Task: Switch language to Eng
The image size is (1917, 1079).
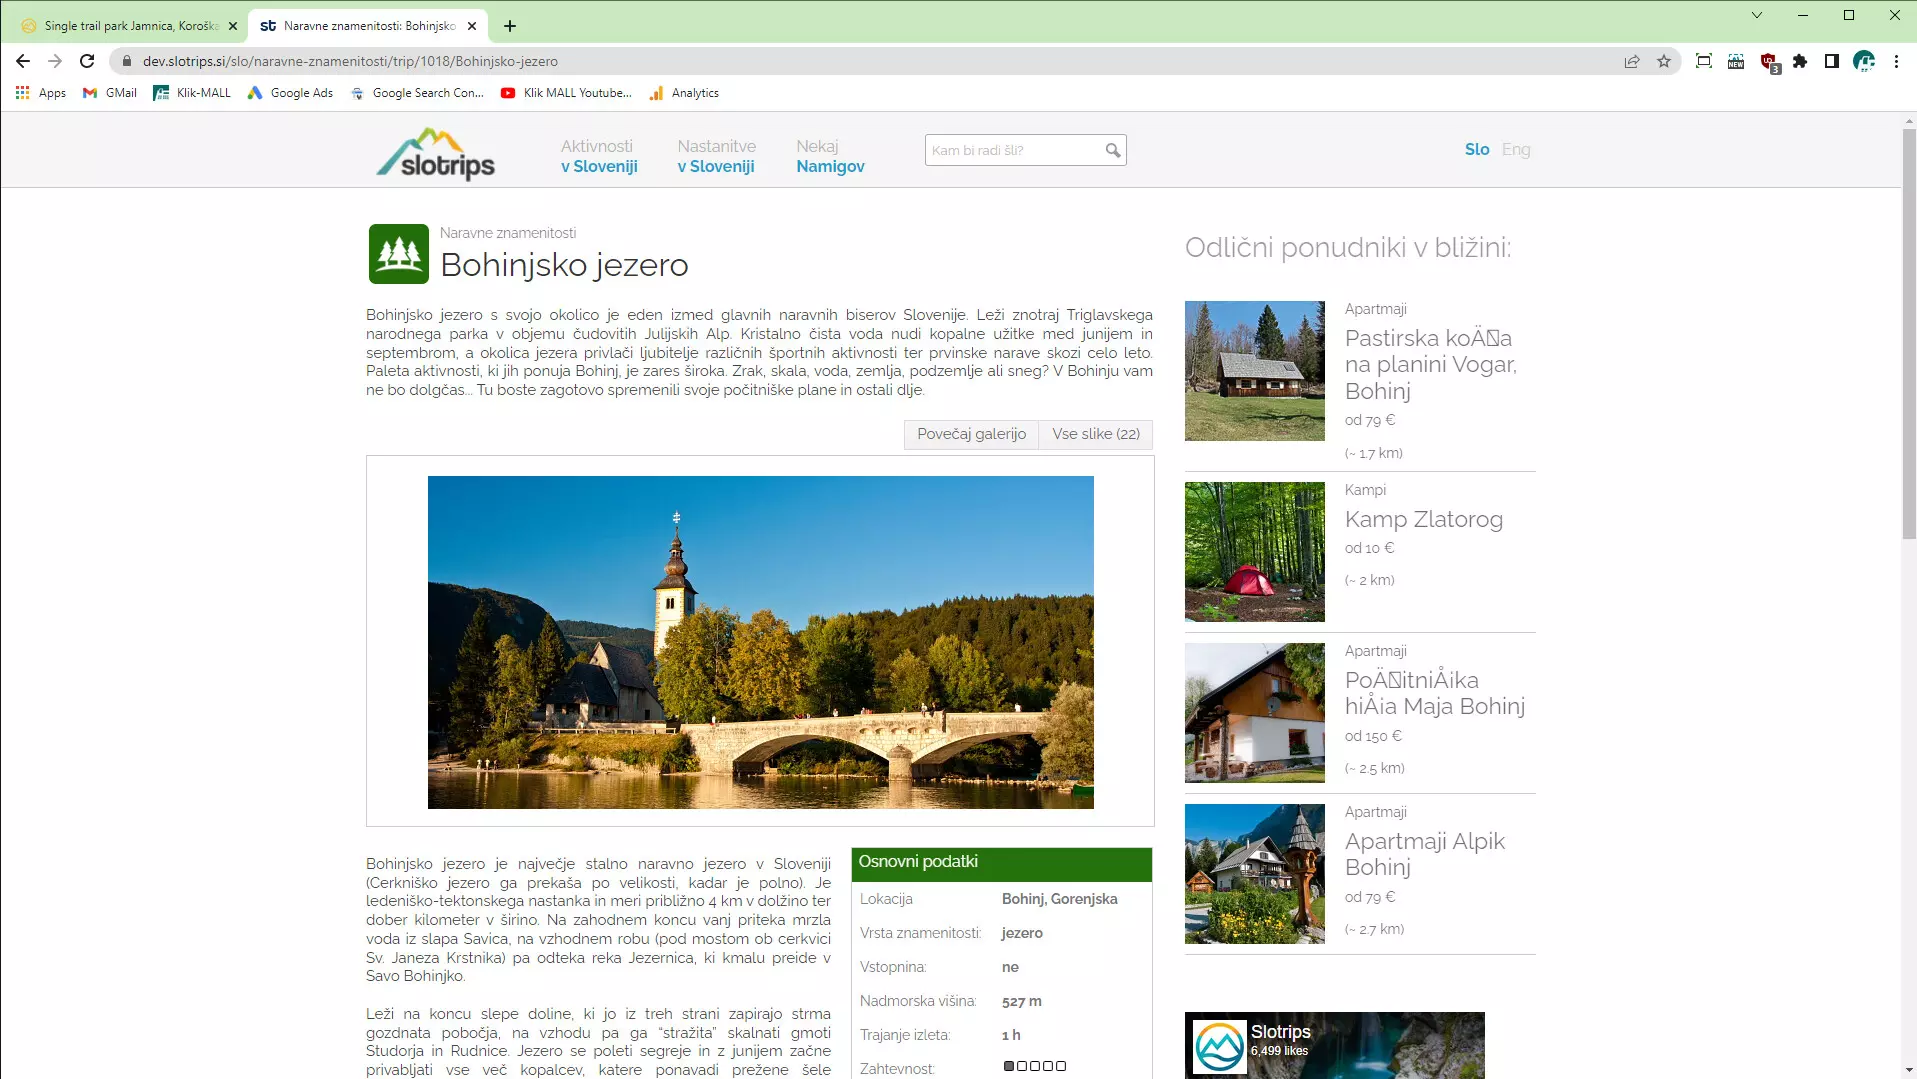Action: 1515,149
